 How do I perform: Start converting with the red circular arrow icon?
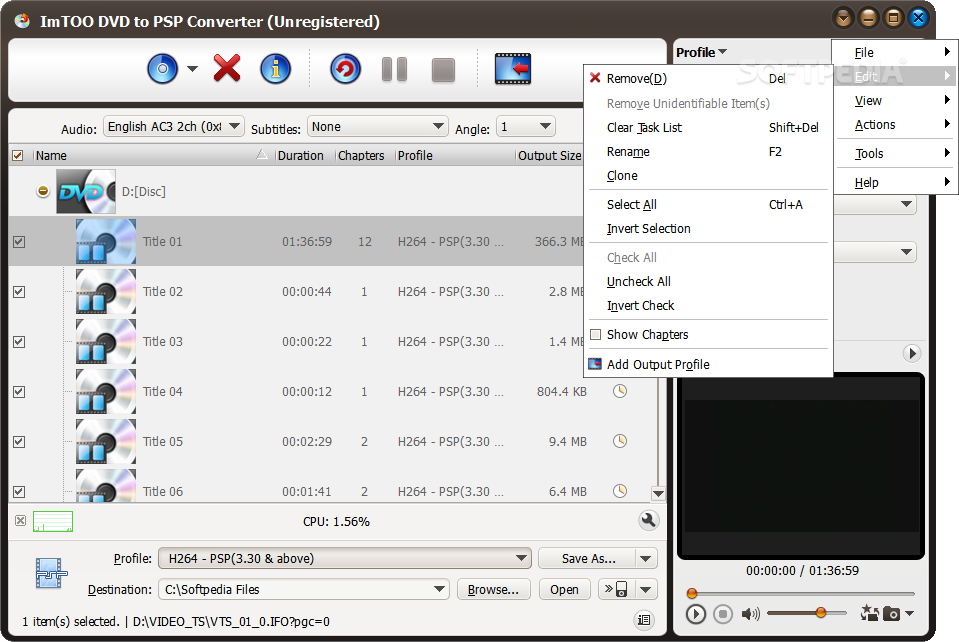click(x=346, y=68)
